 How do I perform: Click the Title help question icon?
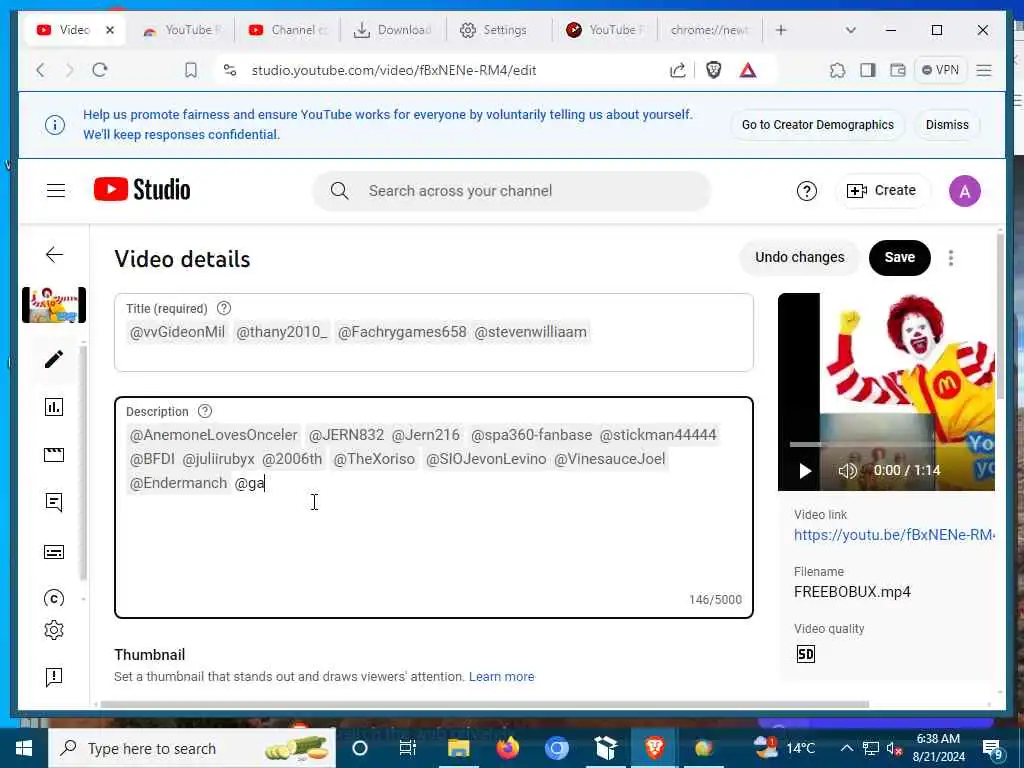[224, 308]
